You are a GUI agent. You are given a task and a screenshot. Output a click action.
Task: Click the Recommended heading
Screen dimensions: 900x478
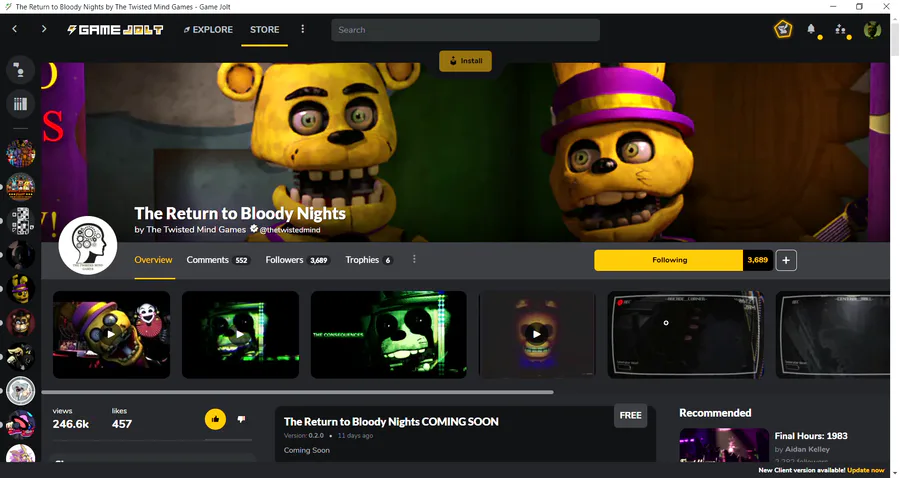pos(715,413)
